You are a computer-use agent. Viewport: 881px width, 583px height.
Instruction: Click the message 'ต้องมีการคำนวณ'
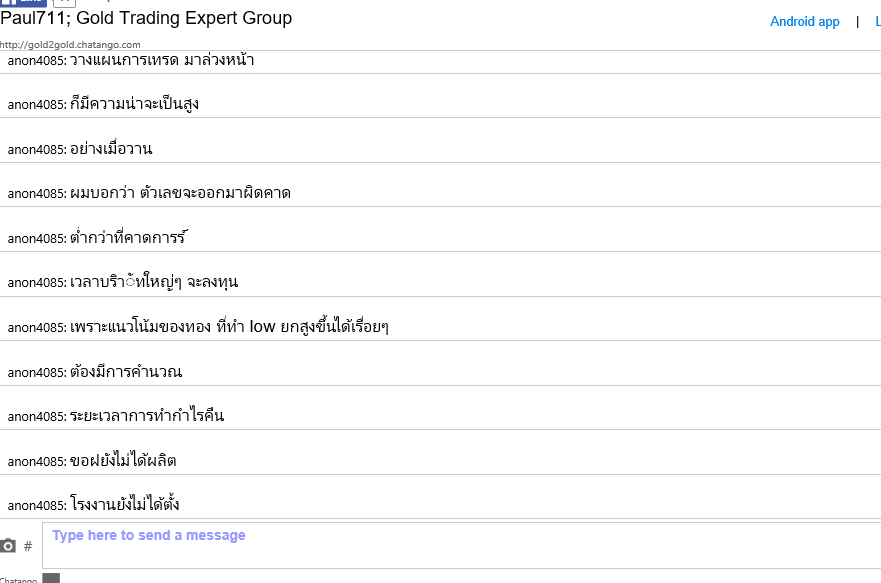126,372
